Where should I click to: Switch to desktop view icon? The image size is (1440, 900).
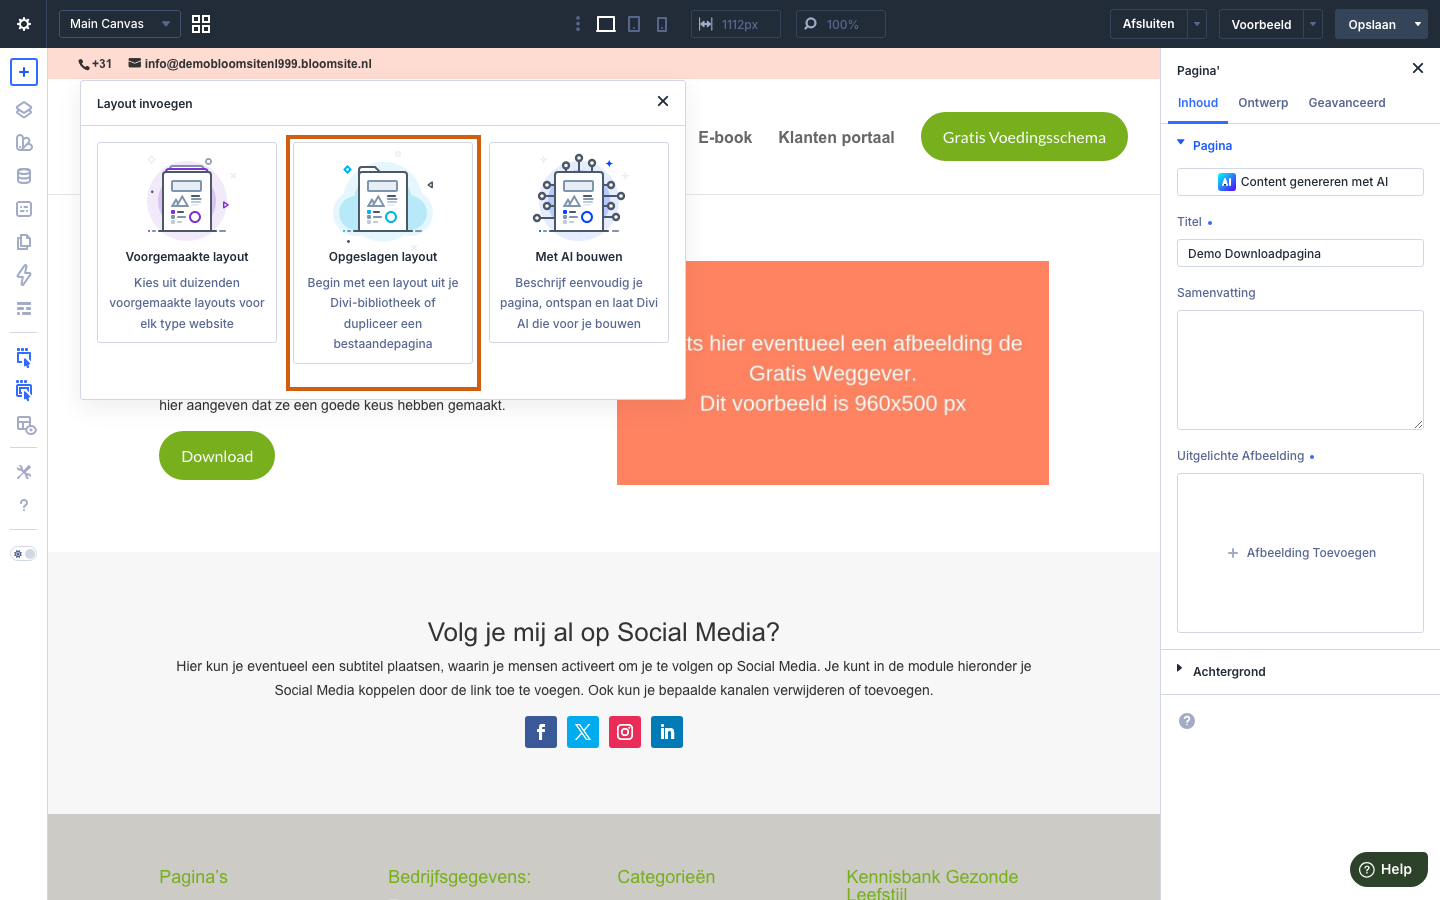[x=606, y=24]
